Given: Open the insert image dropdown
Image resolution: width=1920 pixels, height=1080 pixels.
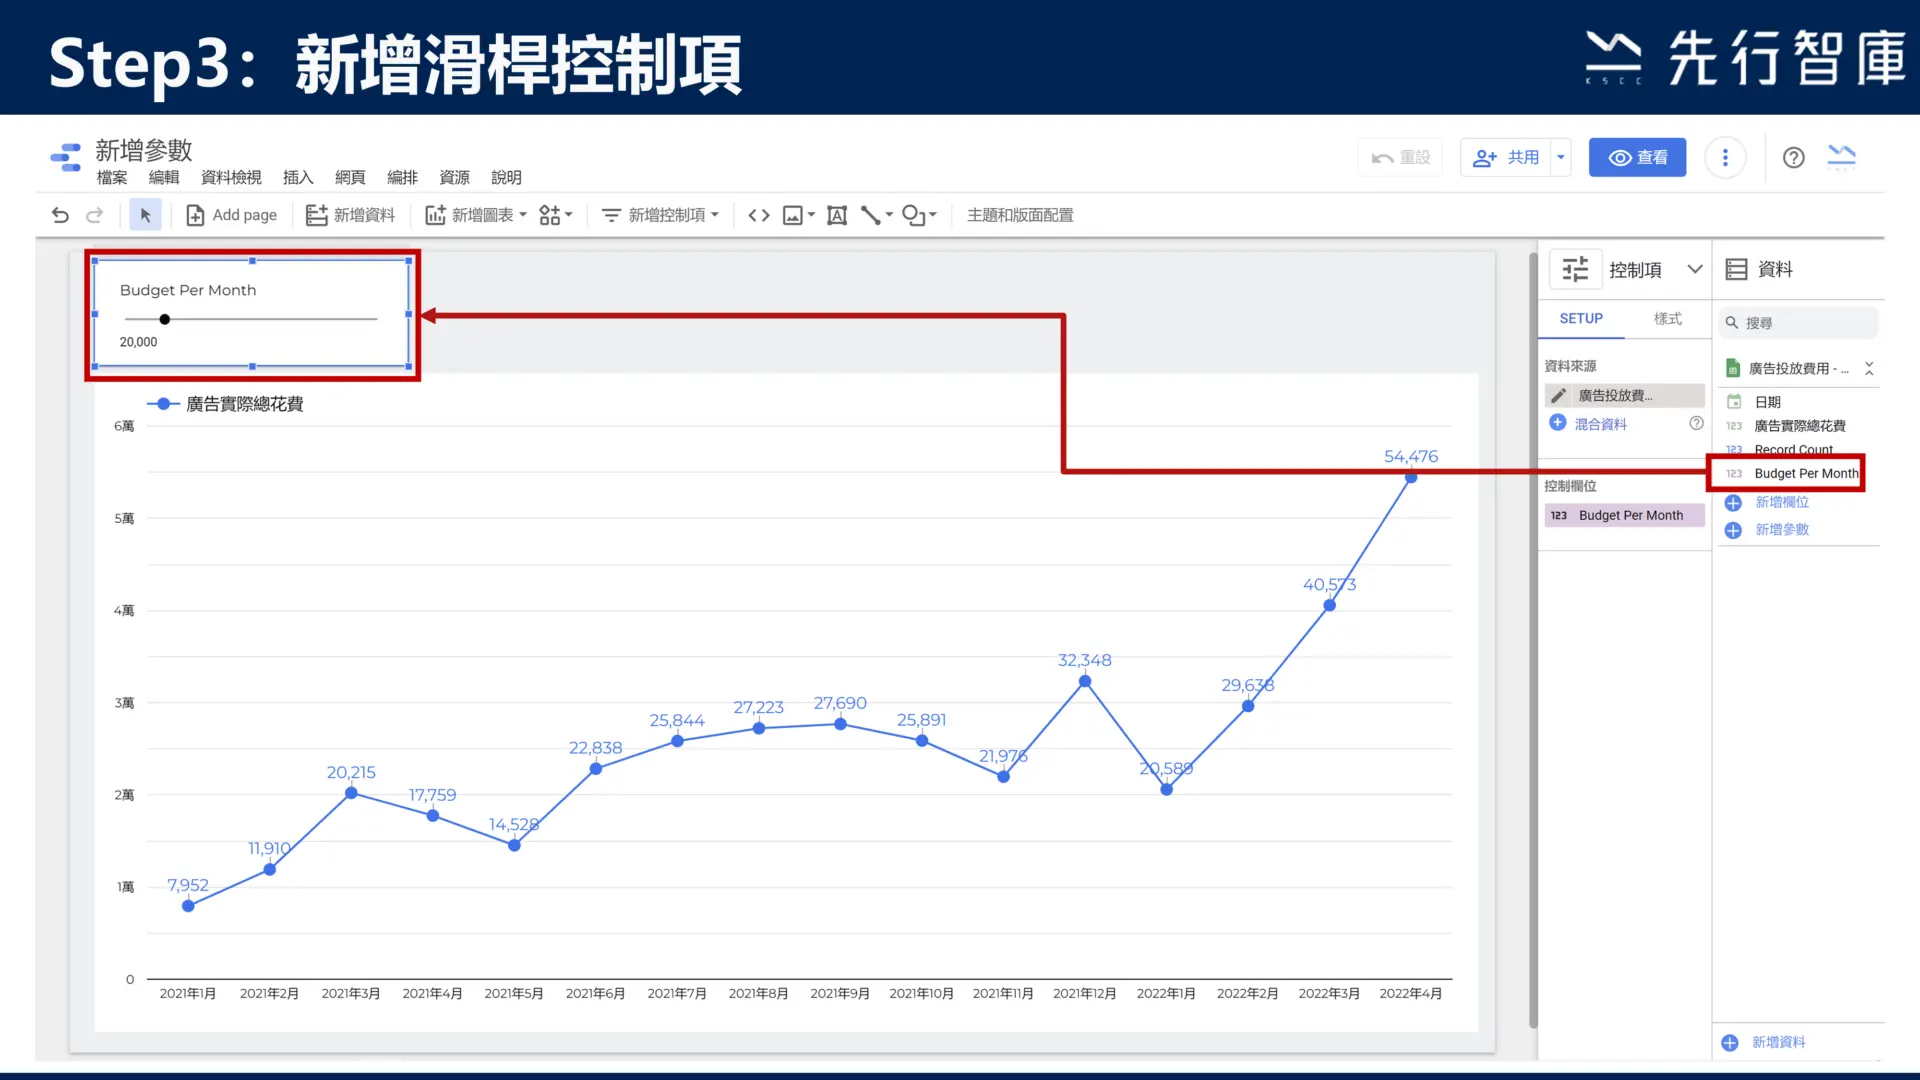Looking at the screenshot, I should click(799, 215).
